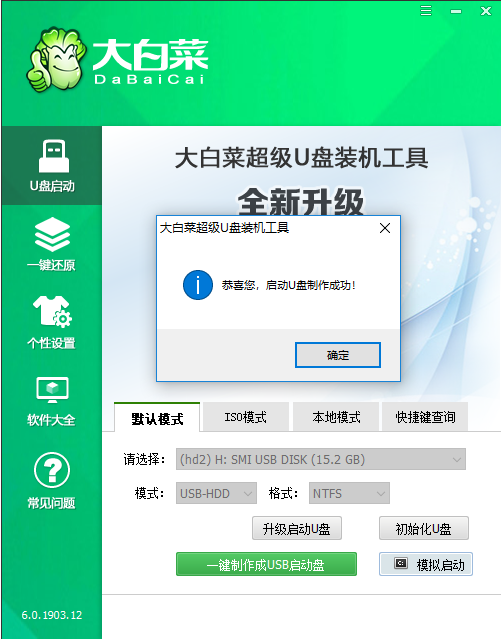Click the version number 6.0.1903.12
Screen dimensions: 501x639
(52, 615)
